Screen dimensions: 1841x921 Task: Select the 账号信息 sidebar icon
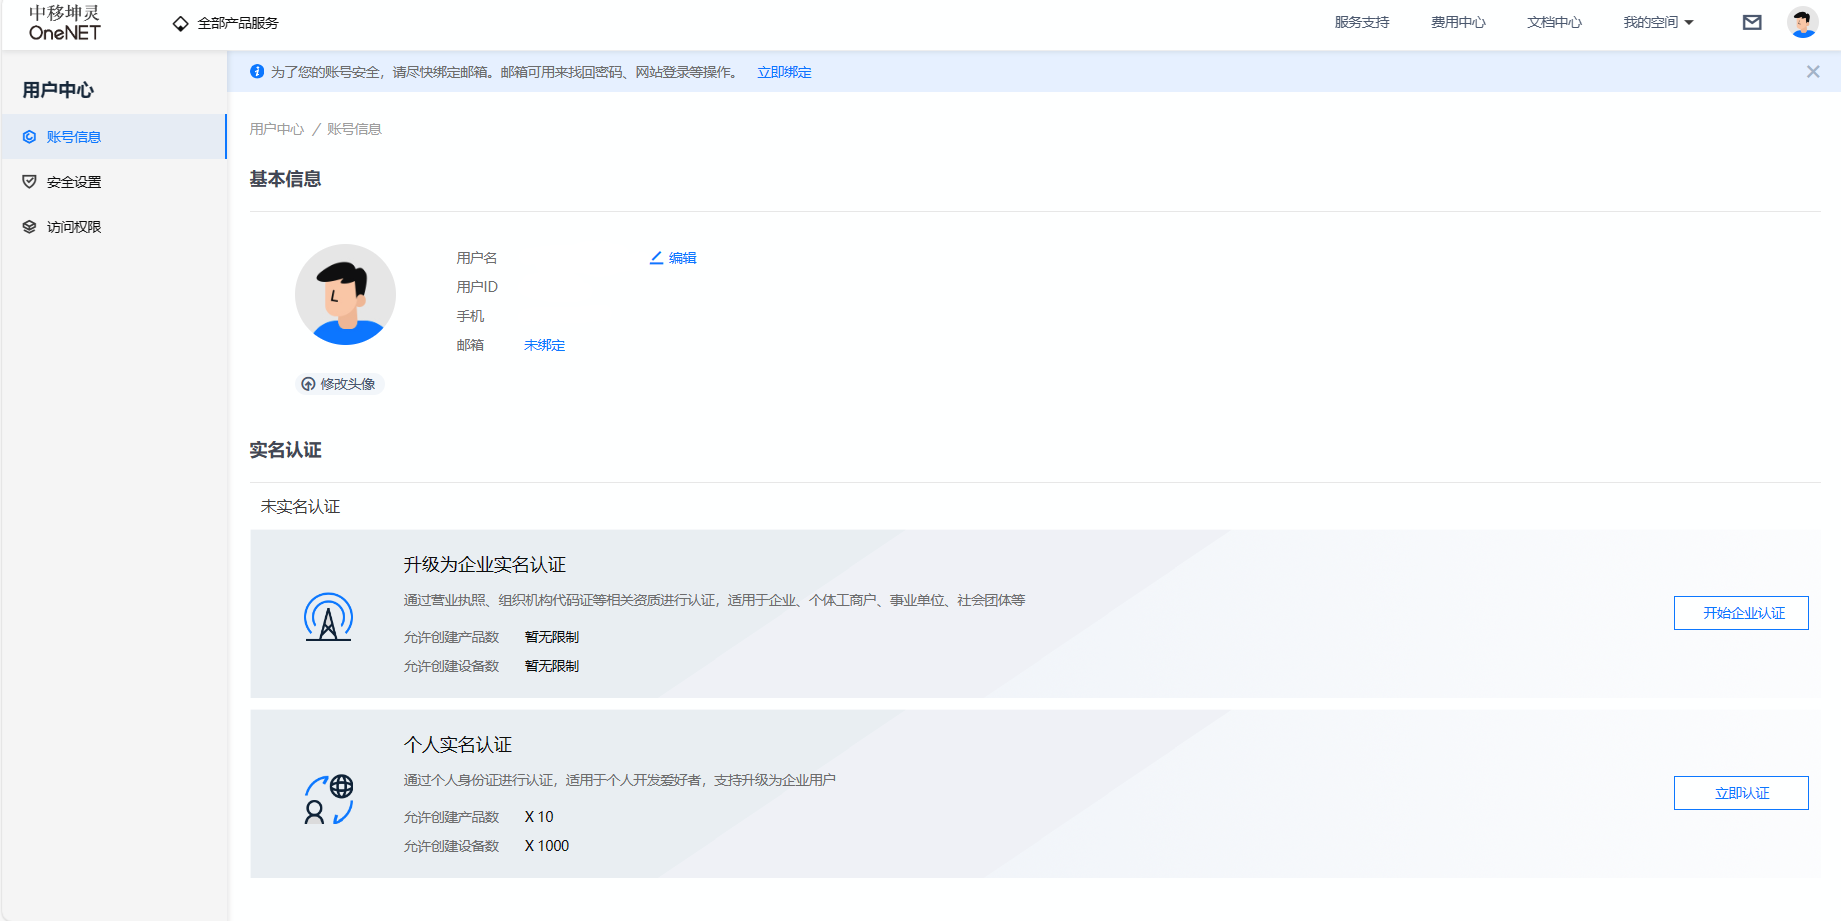pos(28,136)
